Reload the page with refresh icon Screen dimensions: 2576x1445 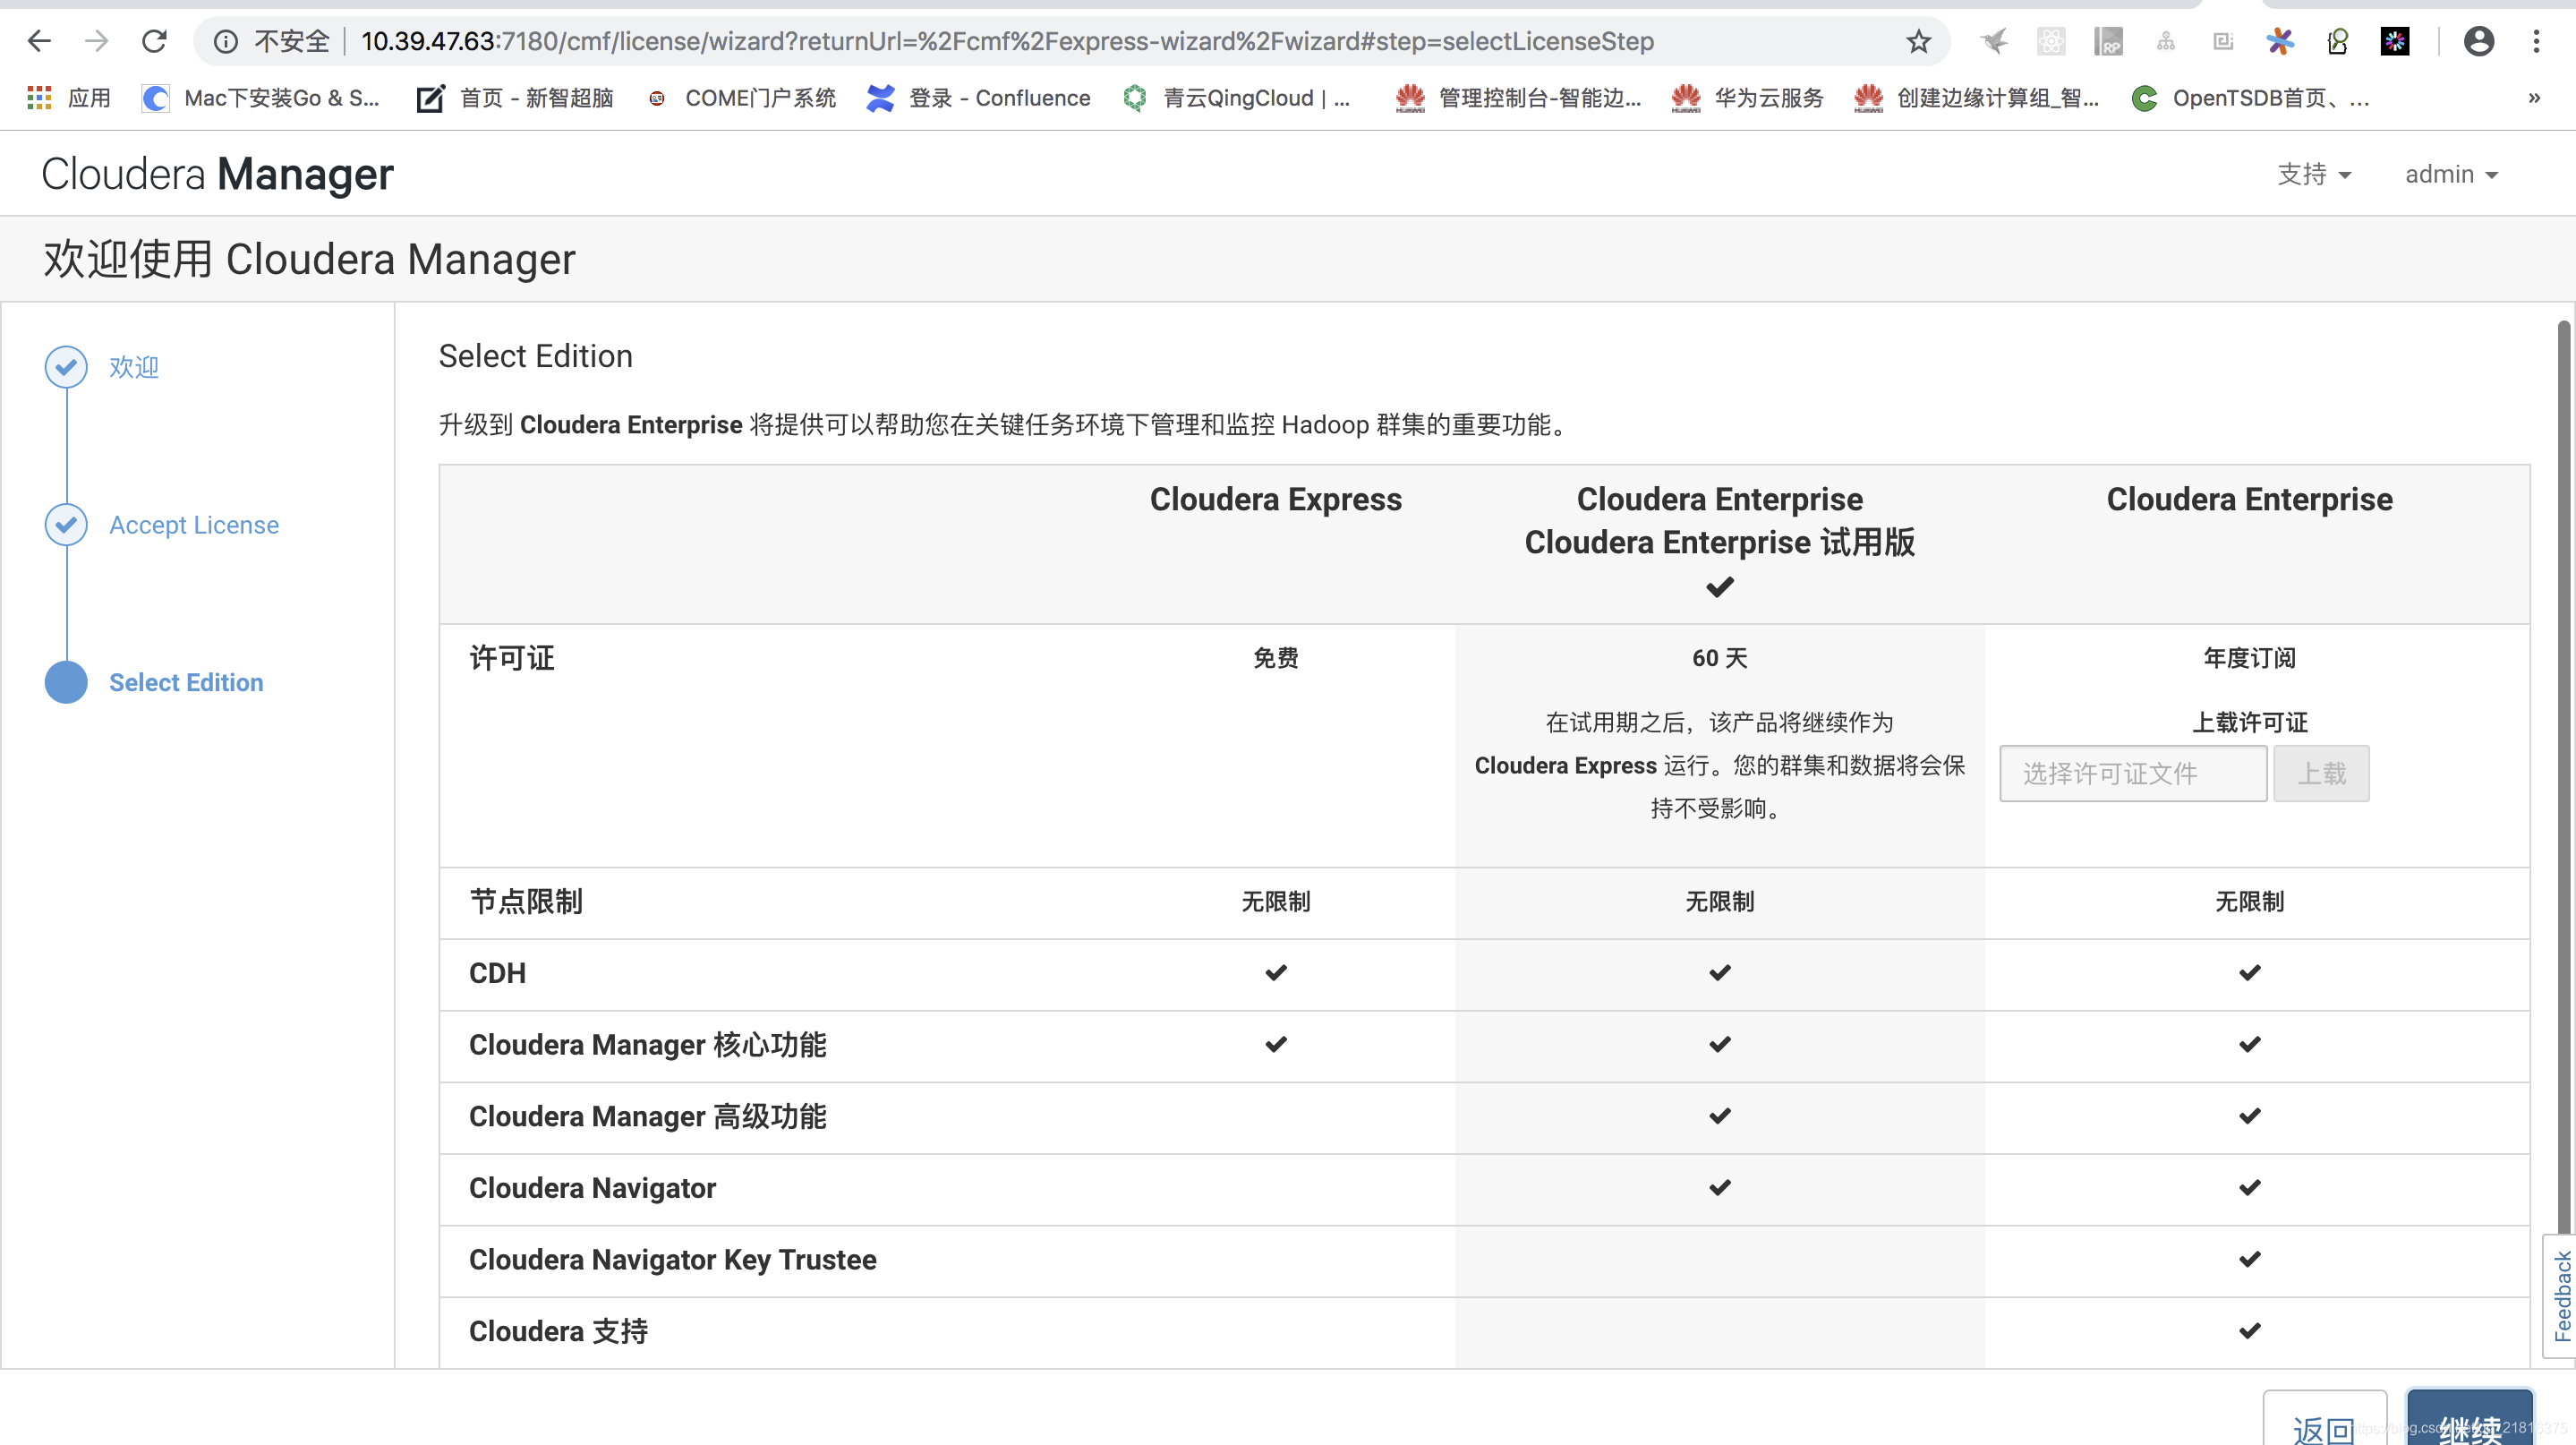tap(154, 41)
